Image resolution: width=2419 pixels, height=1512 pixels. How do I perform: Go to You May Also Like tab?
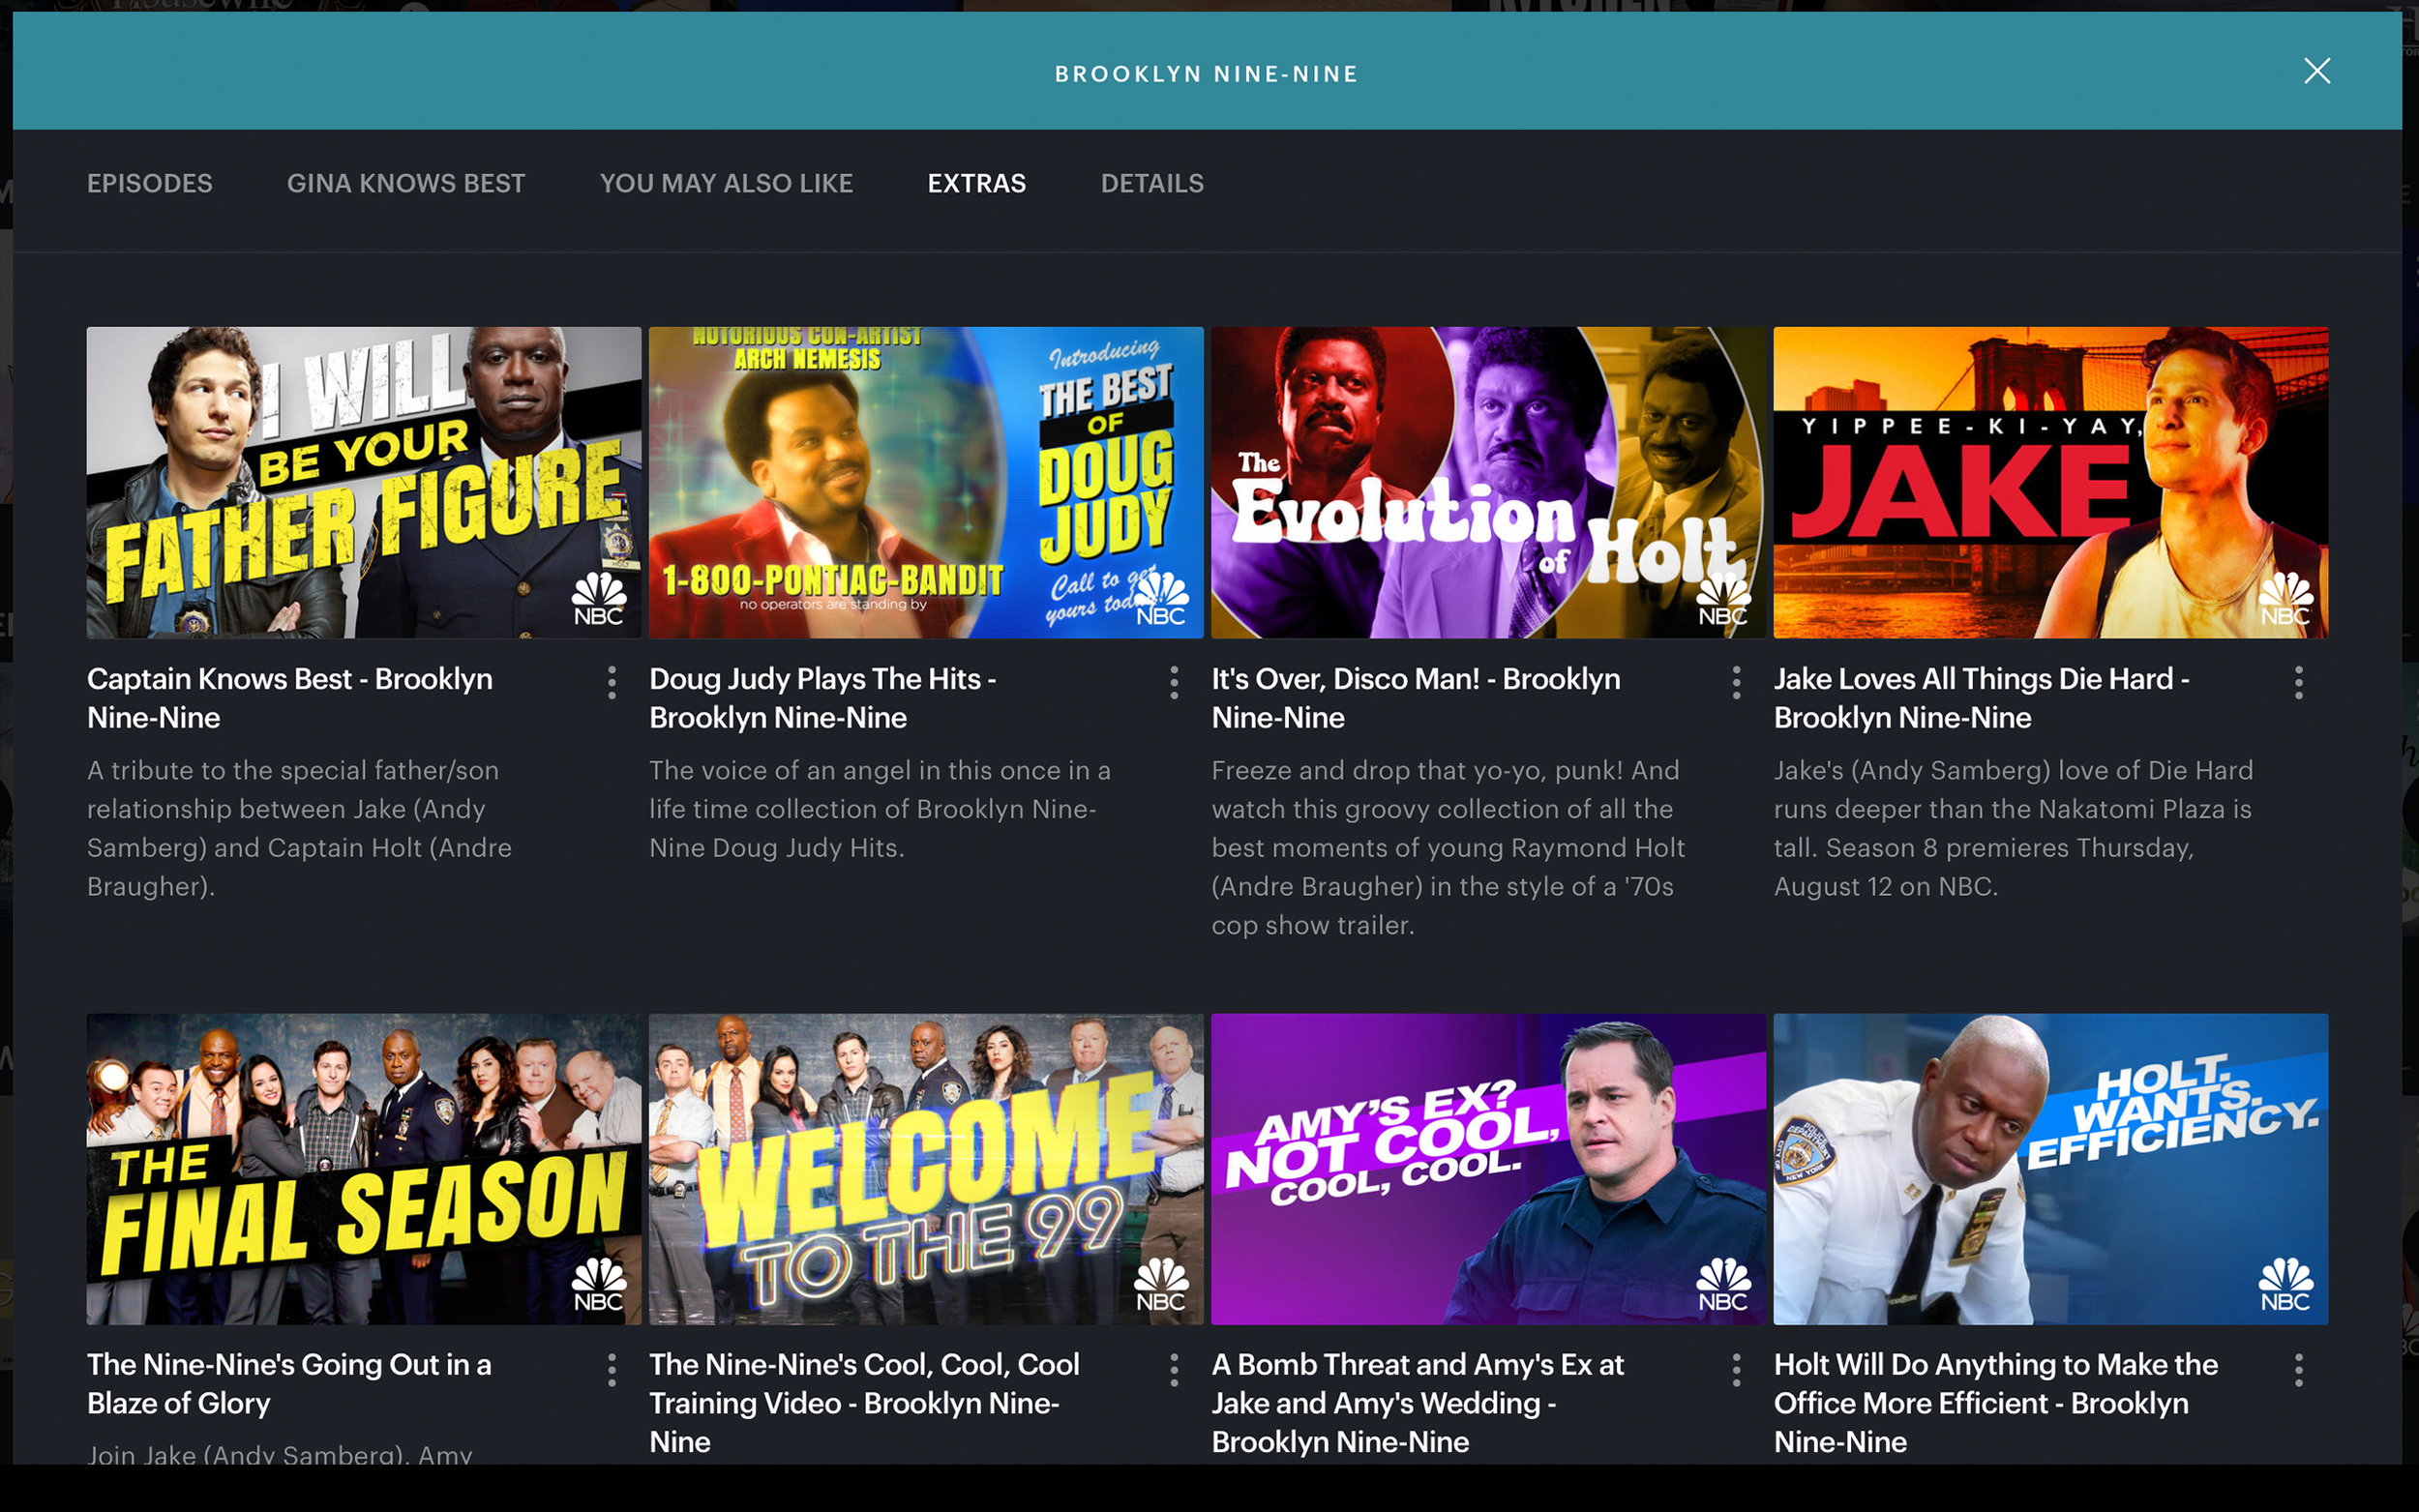726,183
